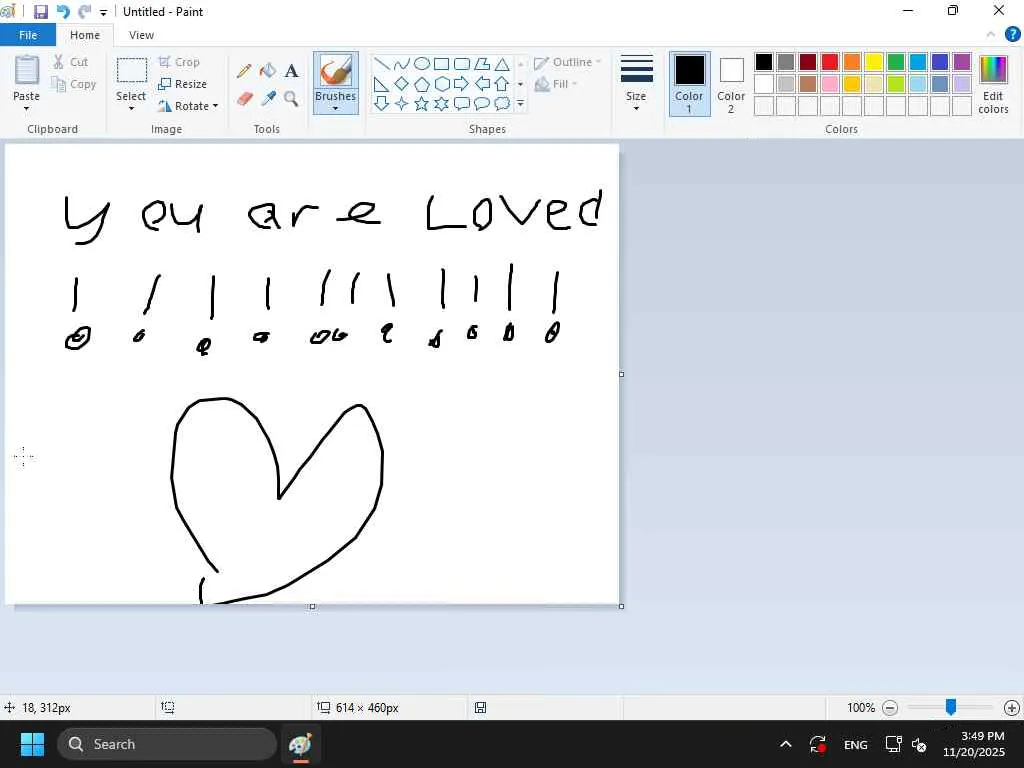Viewport: 1024px width, 768px height.
Task: Choose the Right arrow shape
Action: tap(462, 84)
